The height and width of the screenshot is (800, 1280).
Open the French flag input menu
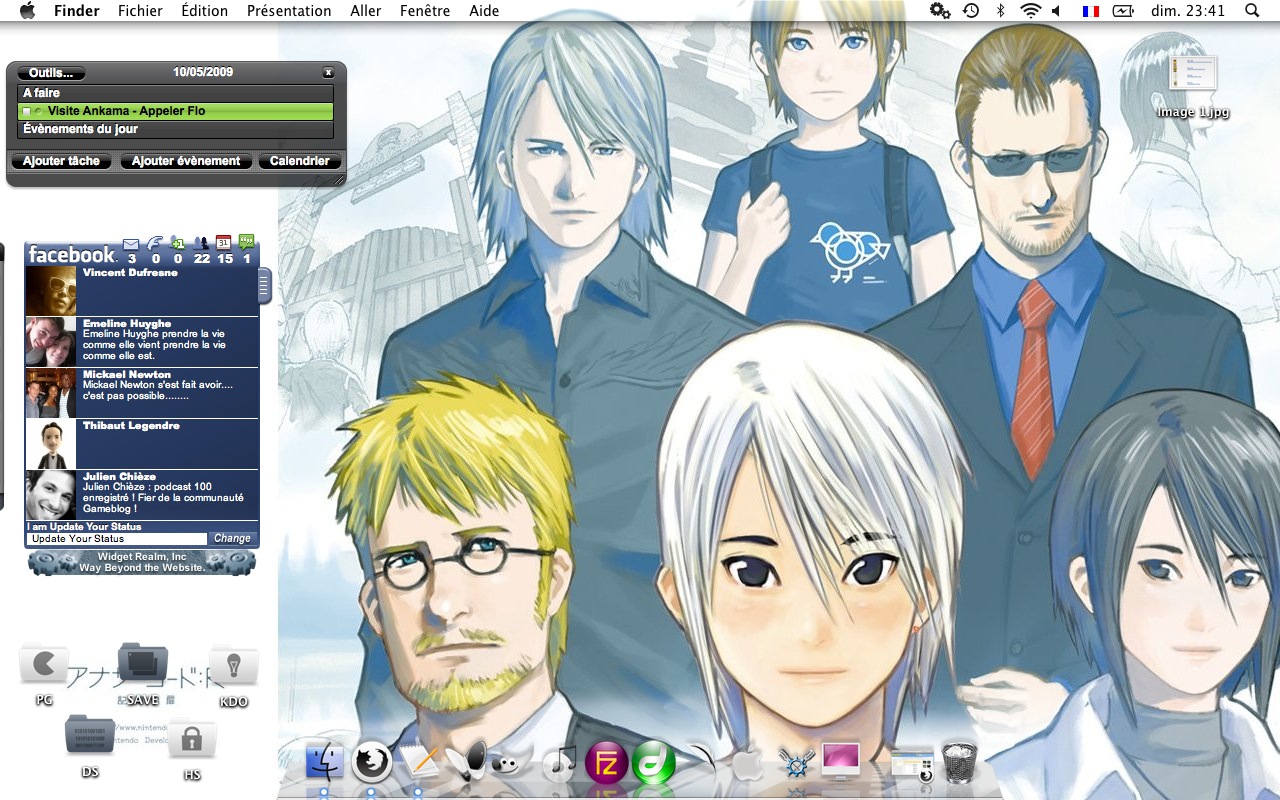click(1090, 11)
